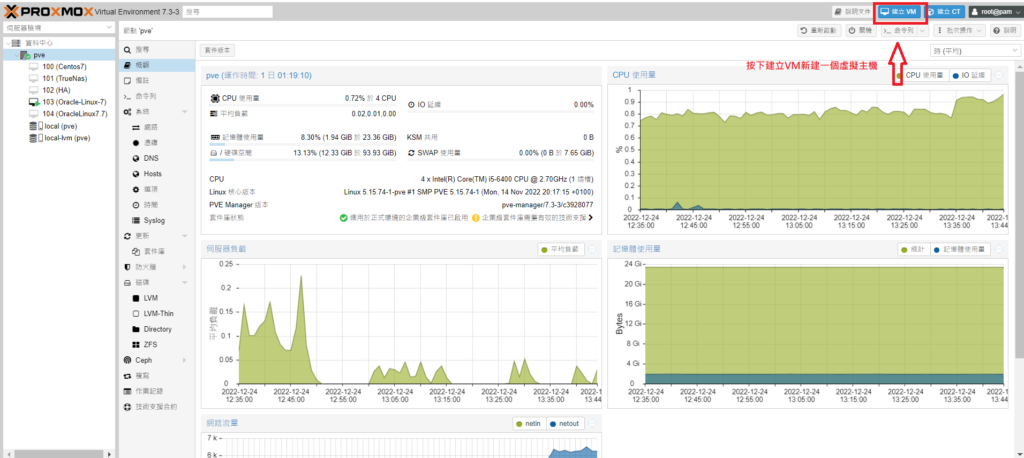Select VM 103 (Oracle-Linux-7) in tree

coord(72,102)
